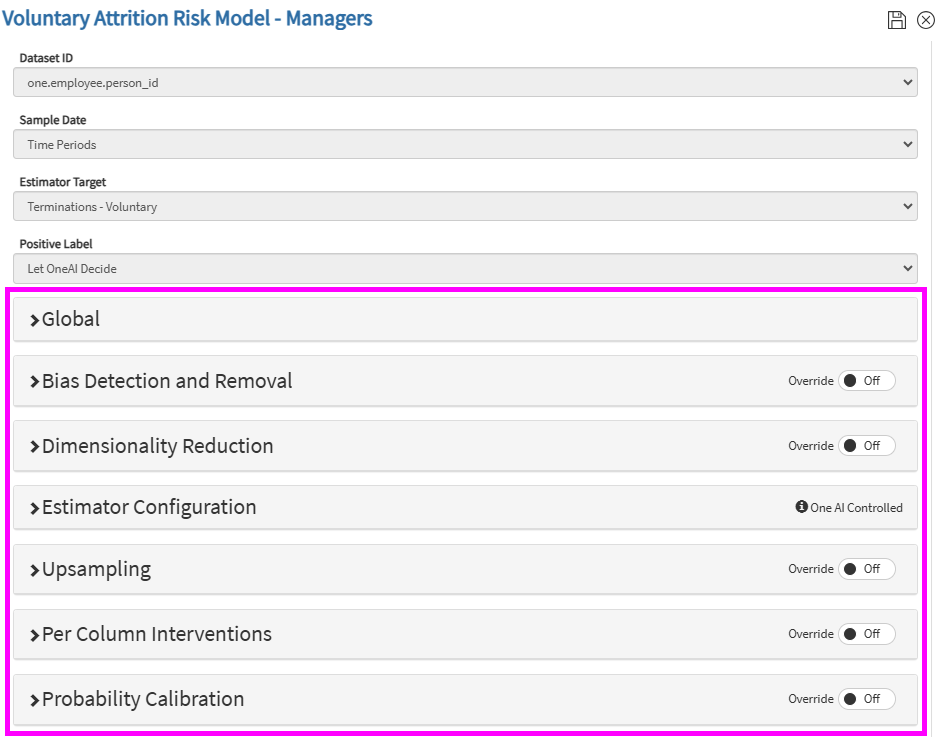936x737 pixels.
Task: Click the info icon beside One AI Controlled
Action: click(x=801, y=507)
